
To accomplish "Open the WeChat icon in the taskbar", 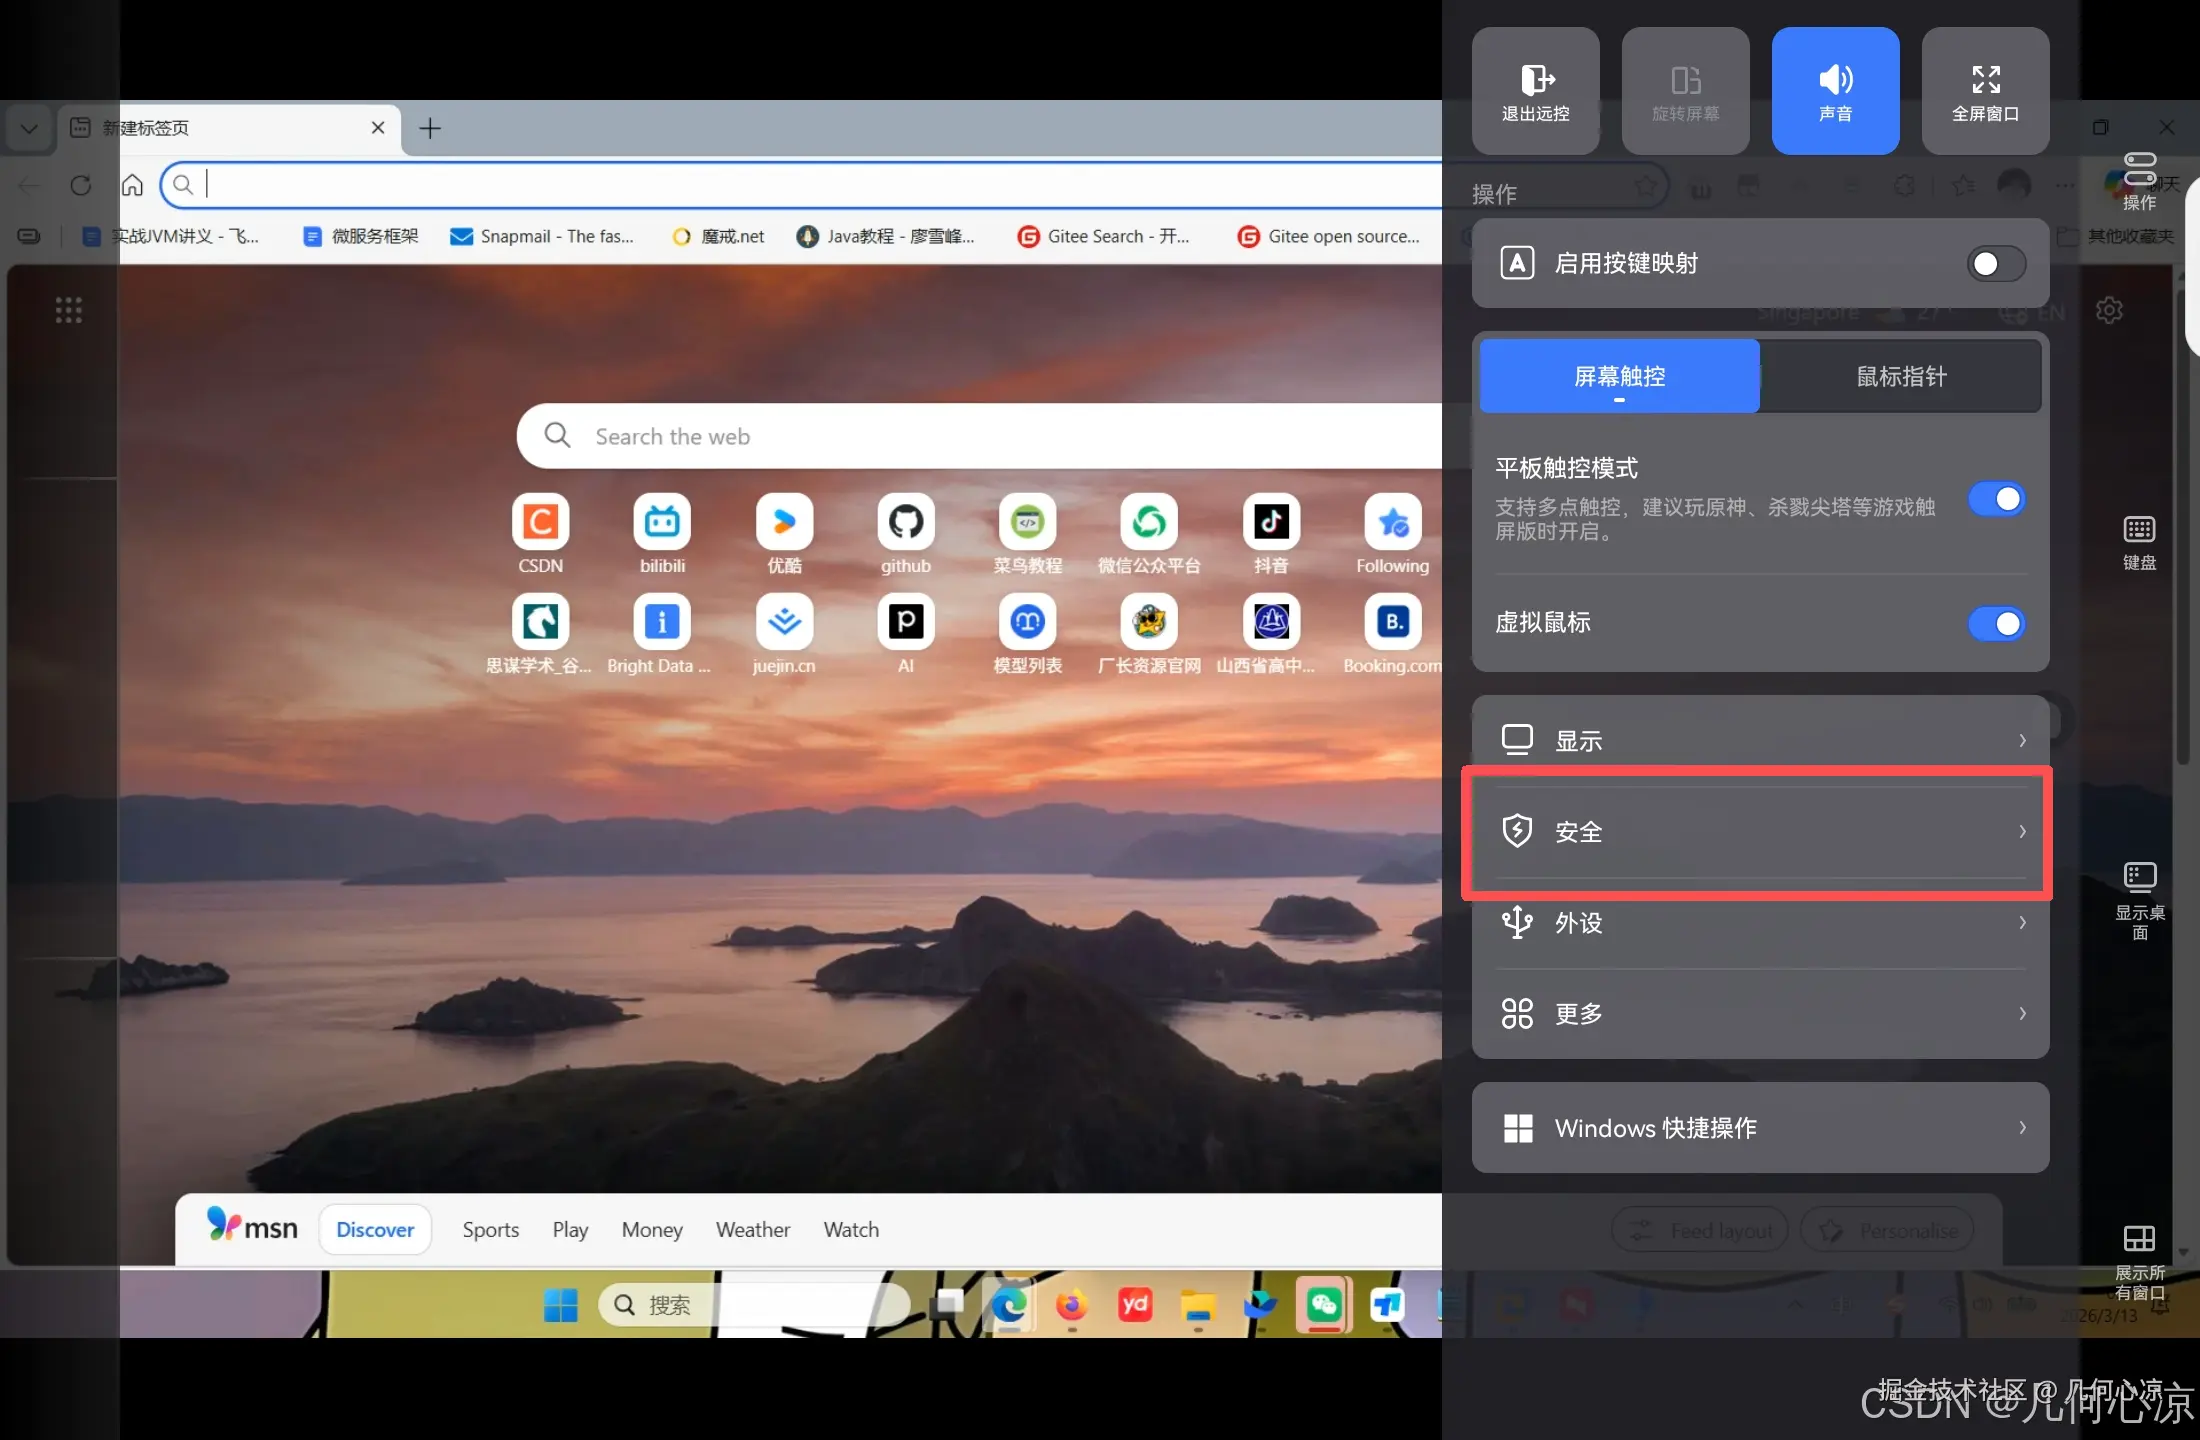I will (1323, 1304).
